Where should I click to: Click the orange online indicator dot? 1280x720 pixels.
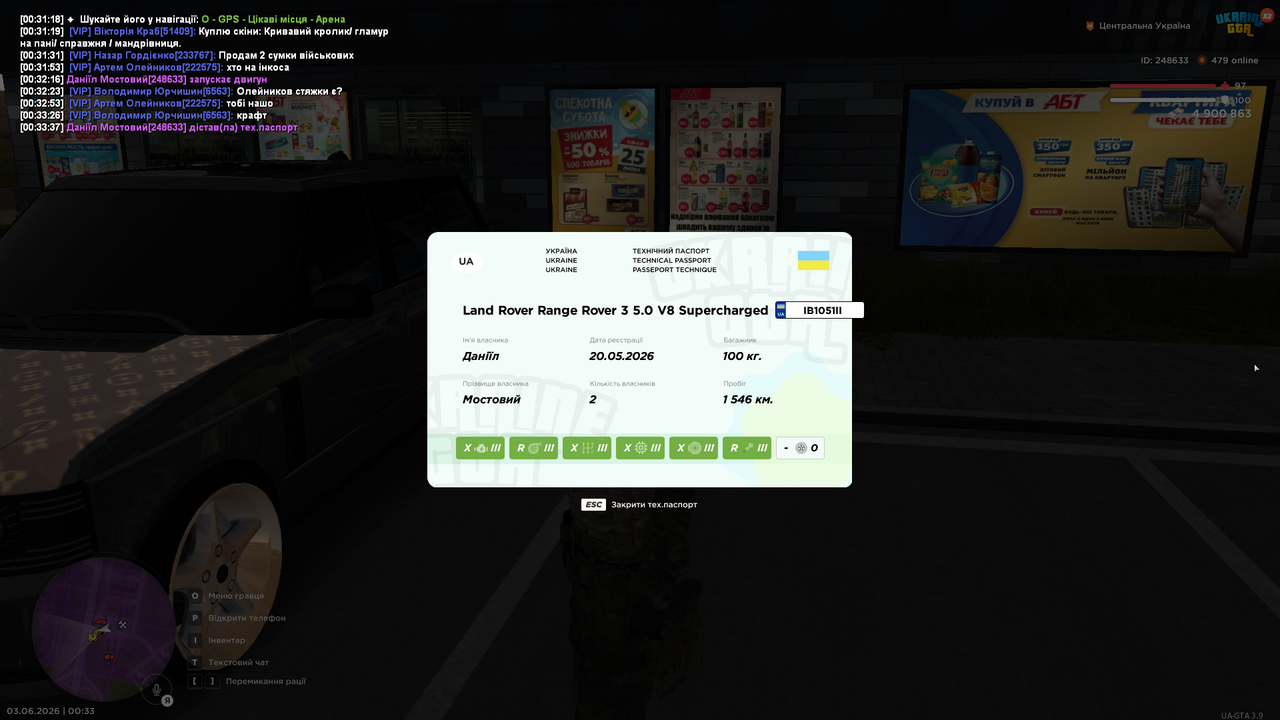[x=1202, y=60]
